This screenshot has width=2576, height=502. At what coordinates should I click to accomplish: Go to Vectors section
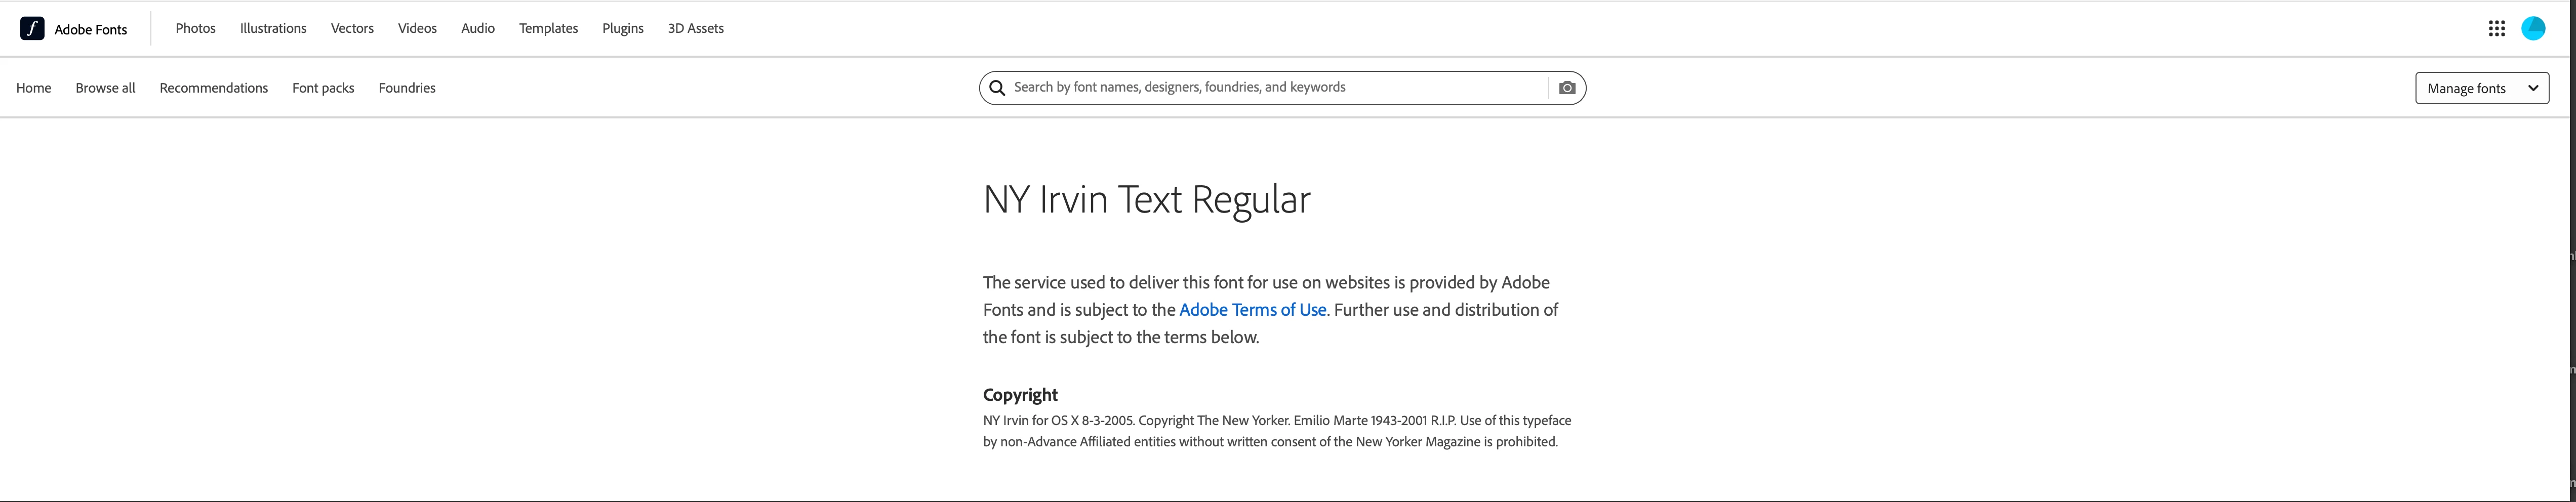352,28
